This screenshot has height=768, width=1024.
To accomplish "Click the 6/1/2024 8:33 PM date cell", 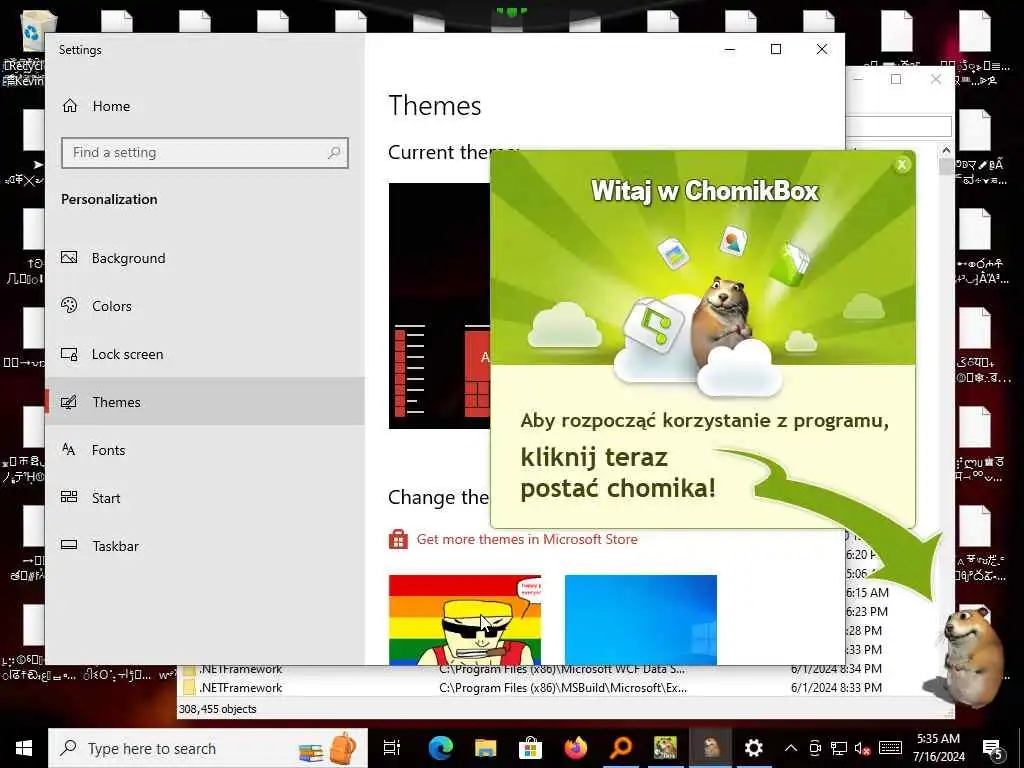I will (x=837, y=688).
